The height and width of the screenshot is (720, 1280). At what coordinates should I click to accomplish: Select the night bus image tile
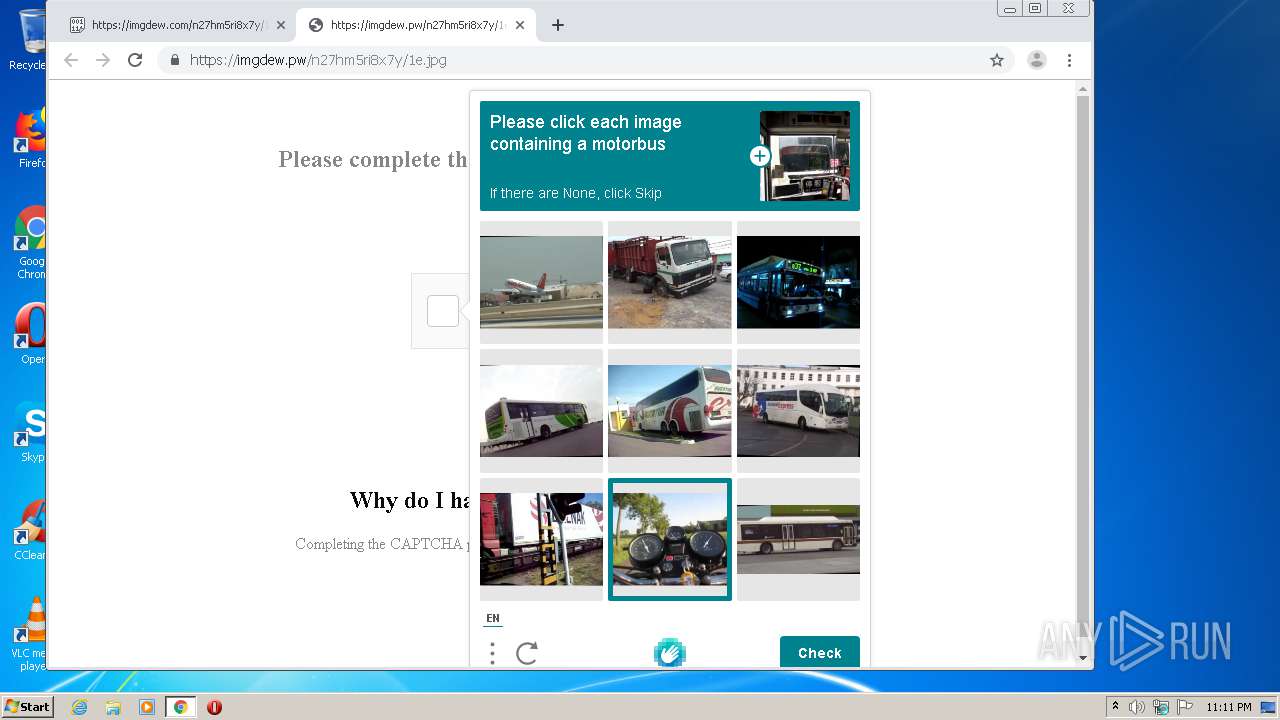point(798,282)
